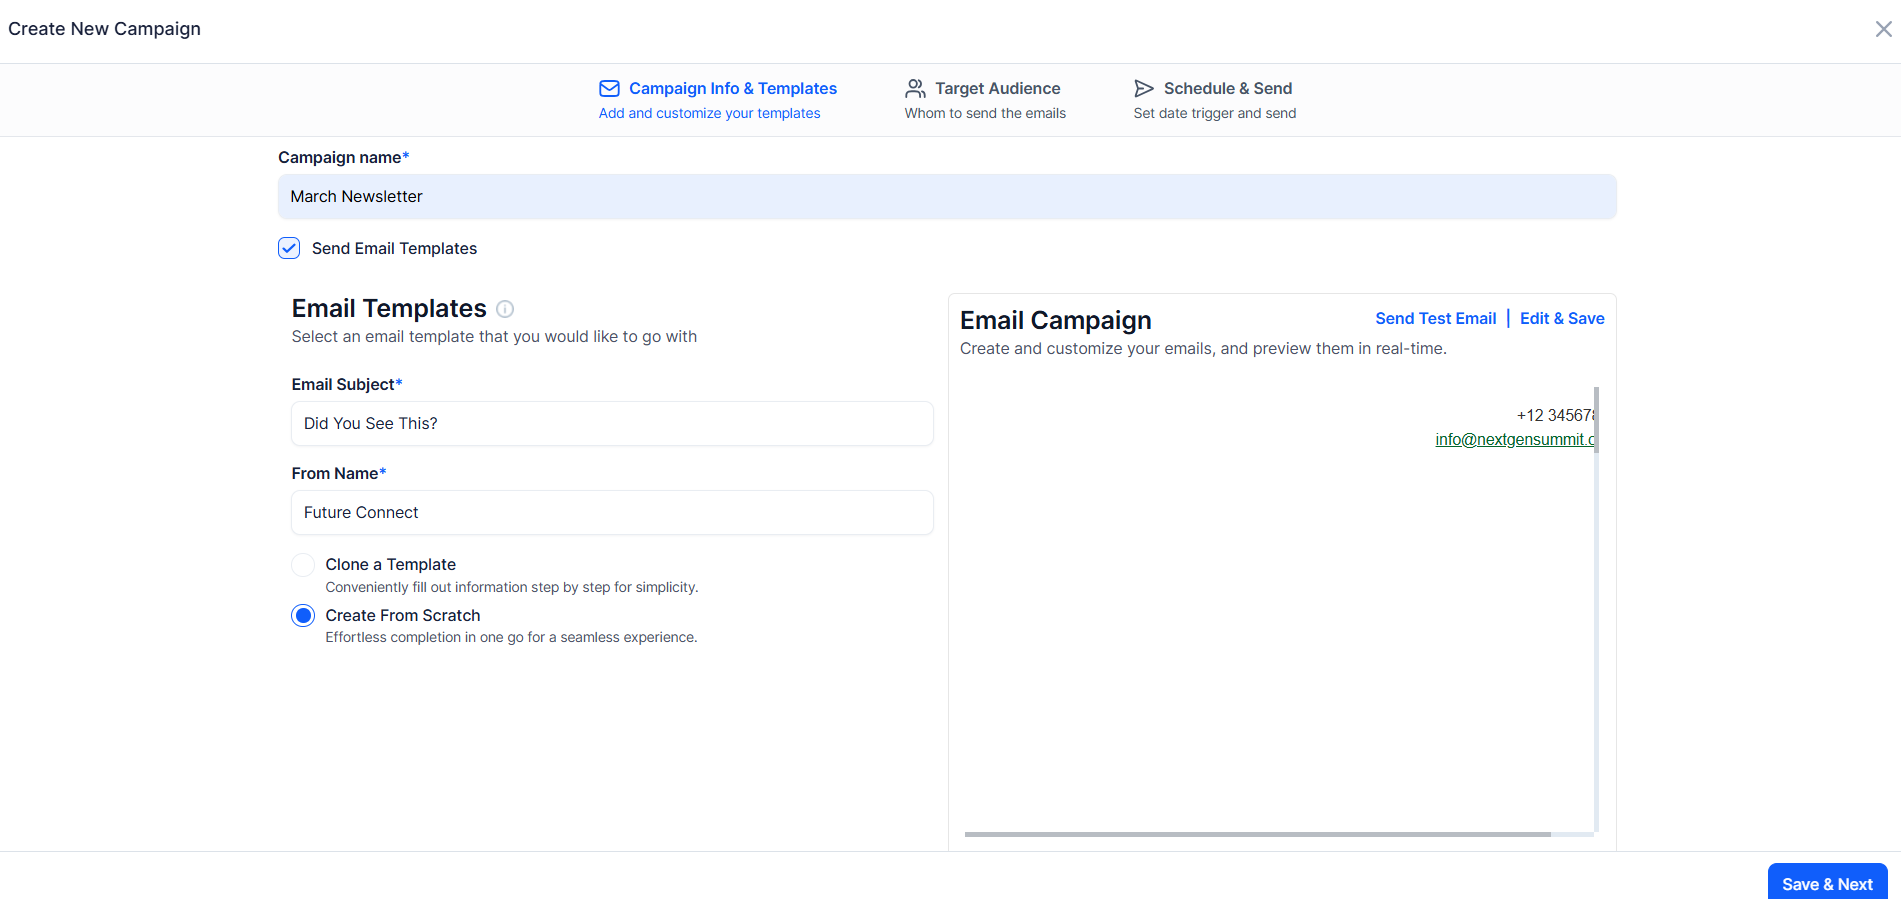1901x899 pixels.
Task: Go to the Schedule & Send step
Action: coord(1228,88)
